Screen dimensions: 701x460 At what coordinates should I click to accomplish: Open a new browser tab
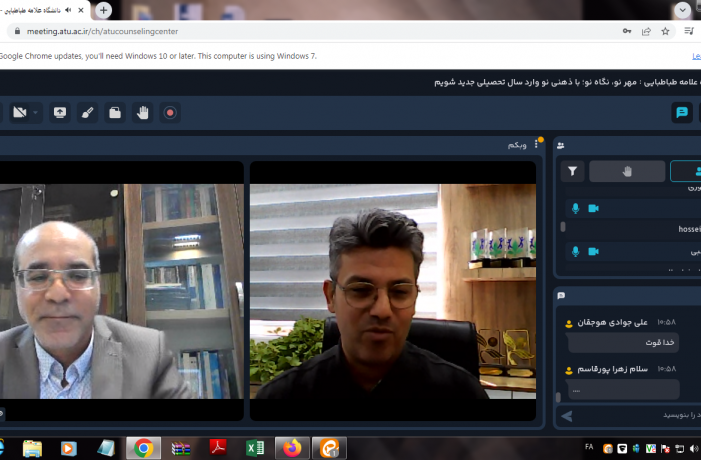(x=103, y=10)
